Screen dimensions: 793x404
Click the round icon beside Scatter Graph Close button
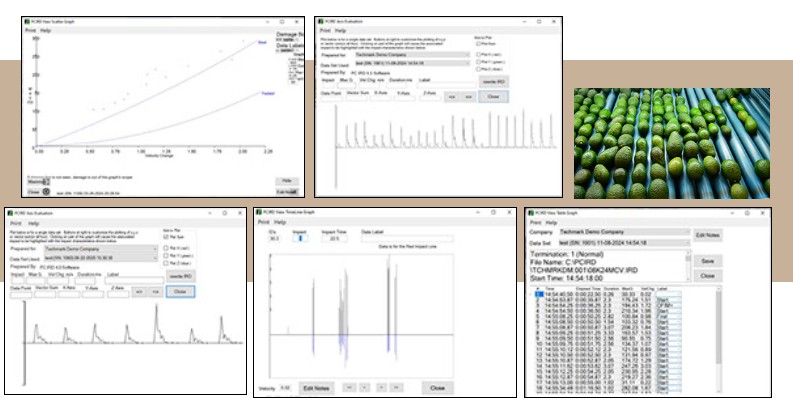point(46,191)
